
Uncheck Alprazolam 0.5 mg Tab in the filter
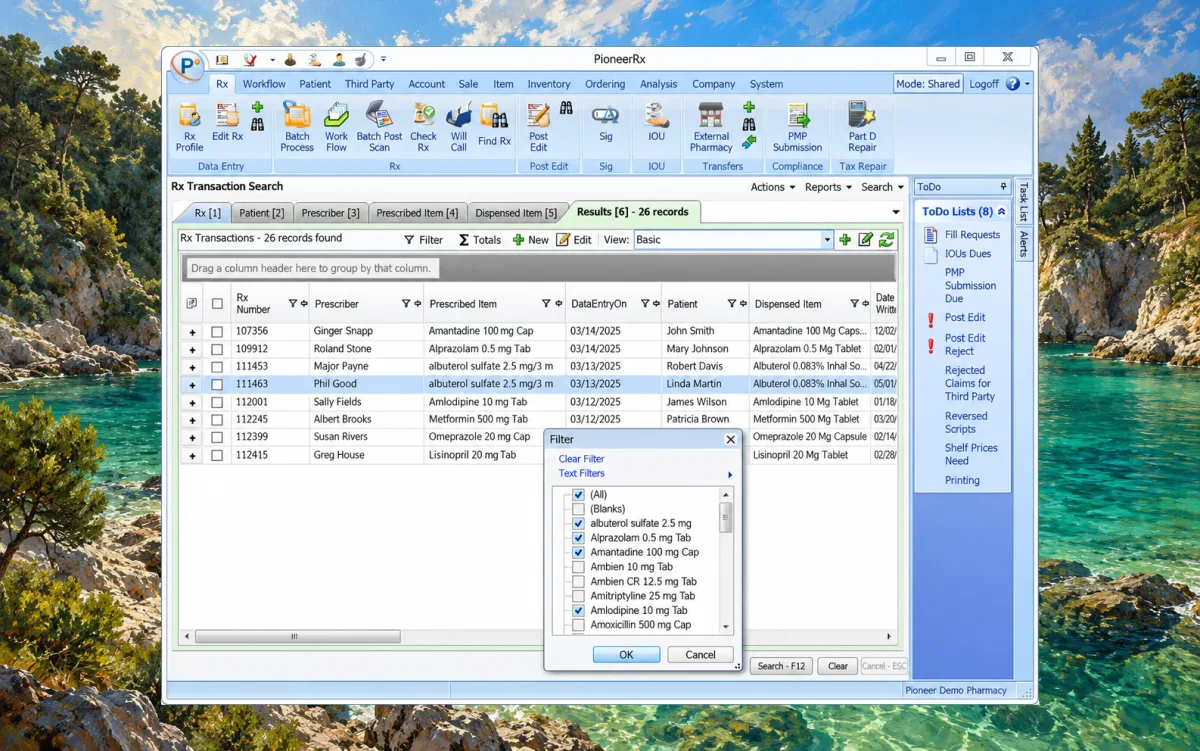(578, 538)
